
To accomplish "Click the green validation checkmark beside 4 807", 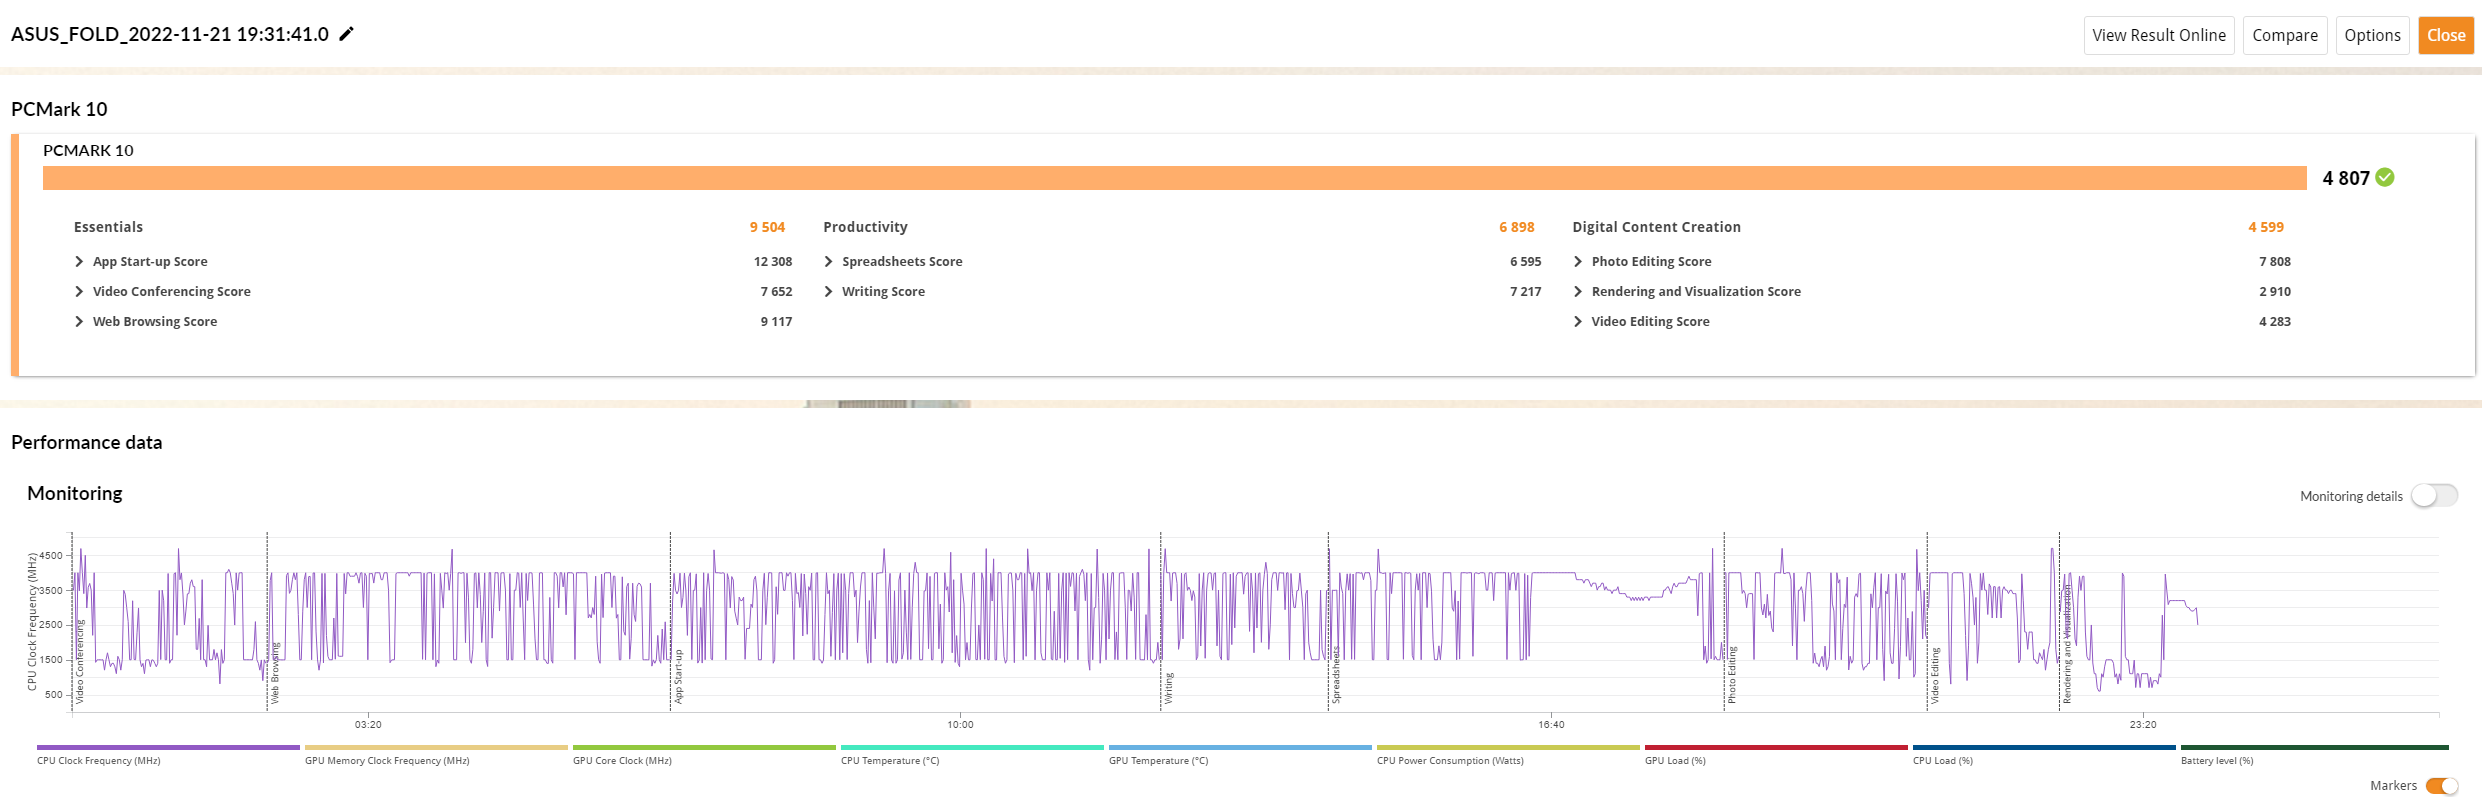I will click(2385, 177).
